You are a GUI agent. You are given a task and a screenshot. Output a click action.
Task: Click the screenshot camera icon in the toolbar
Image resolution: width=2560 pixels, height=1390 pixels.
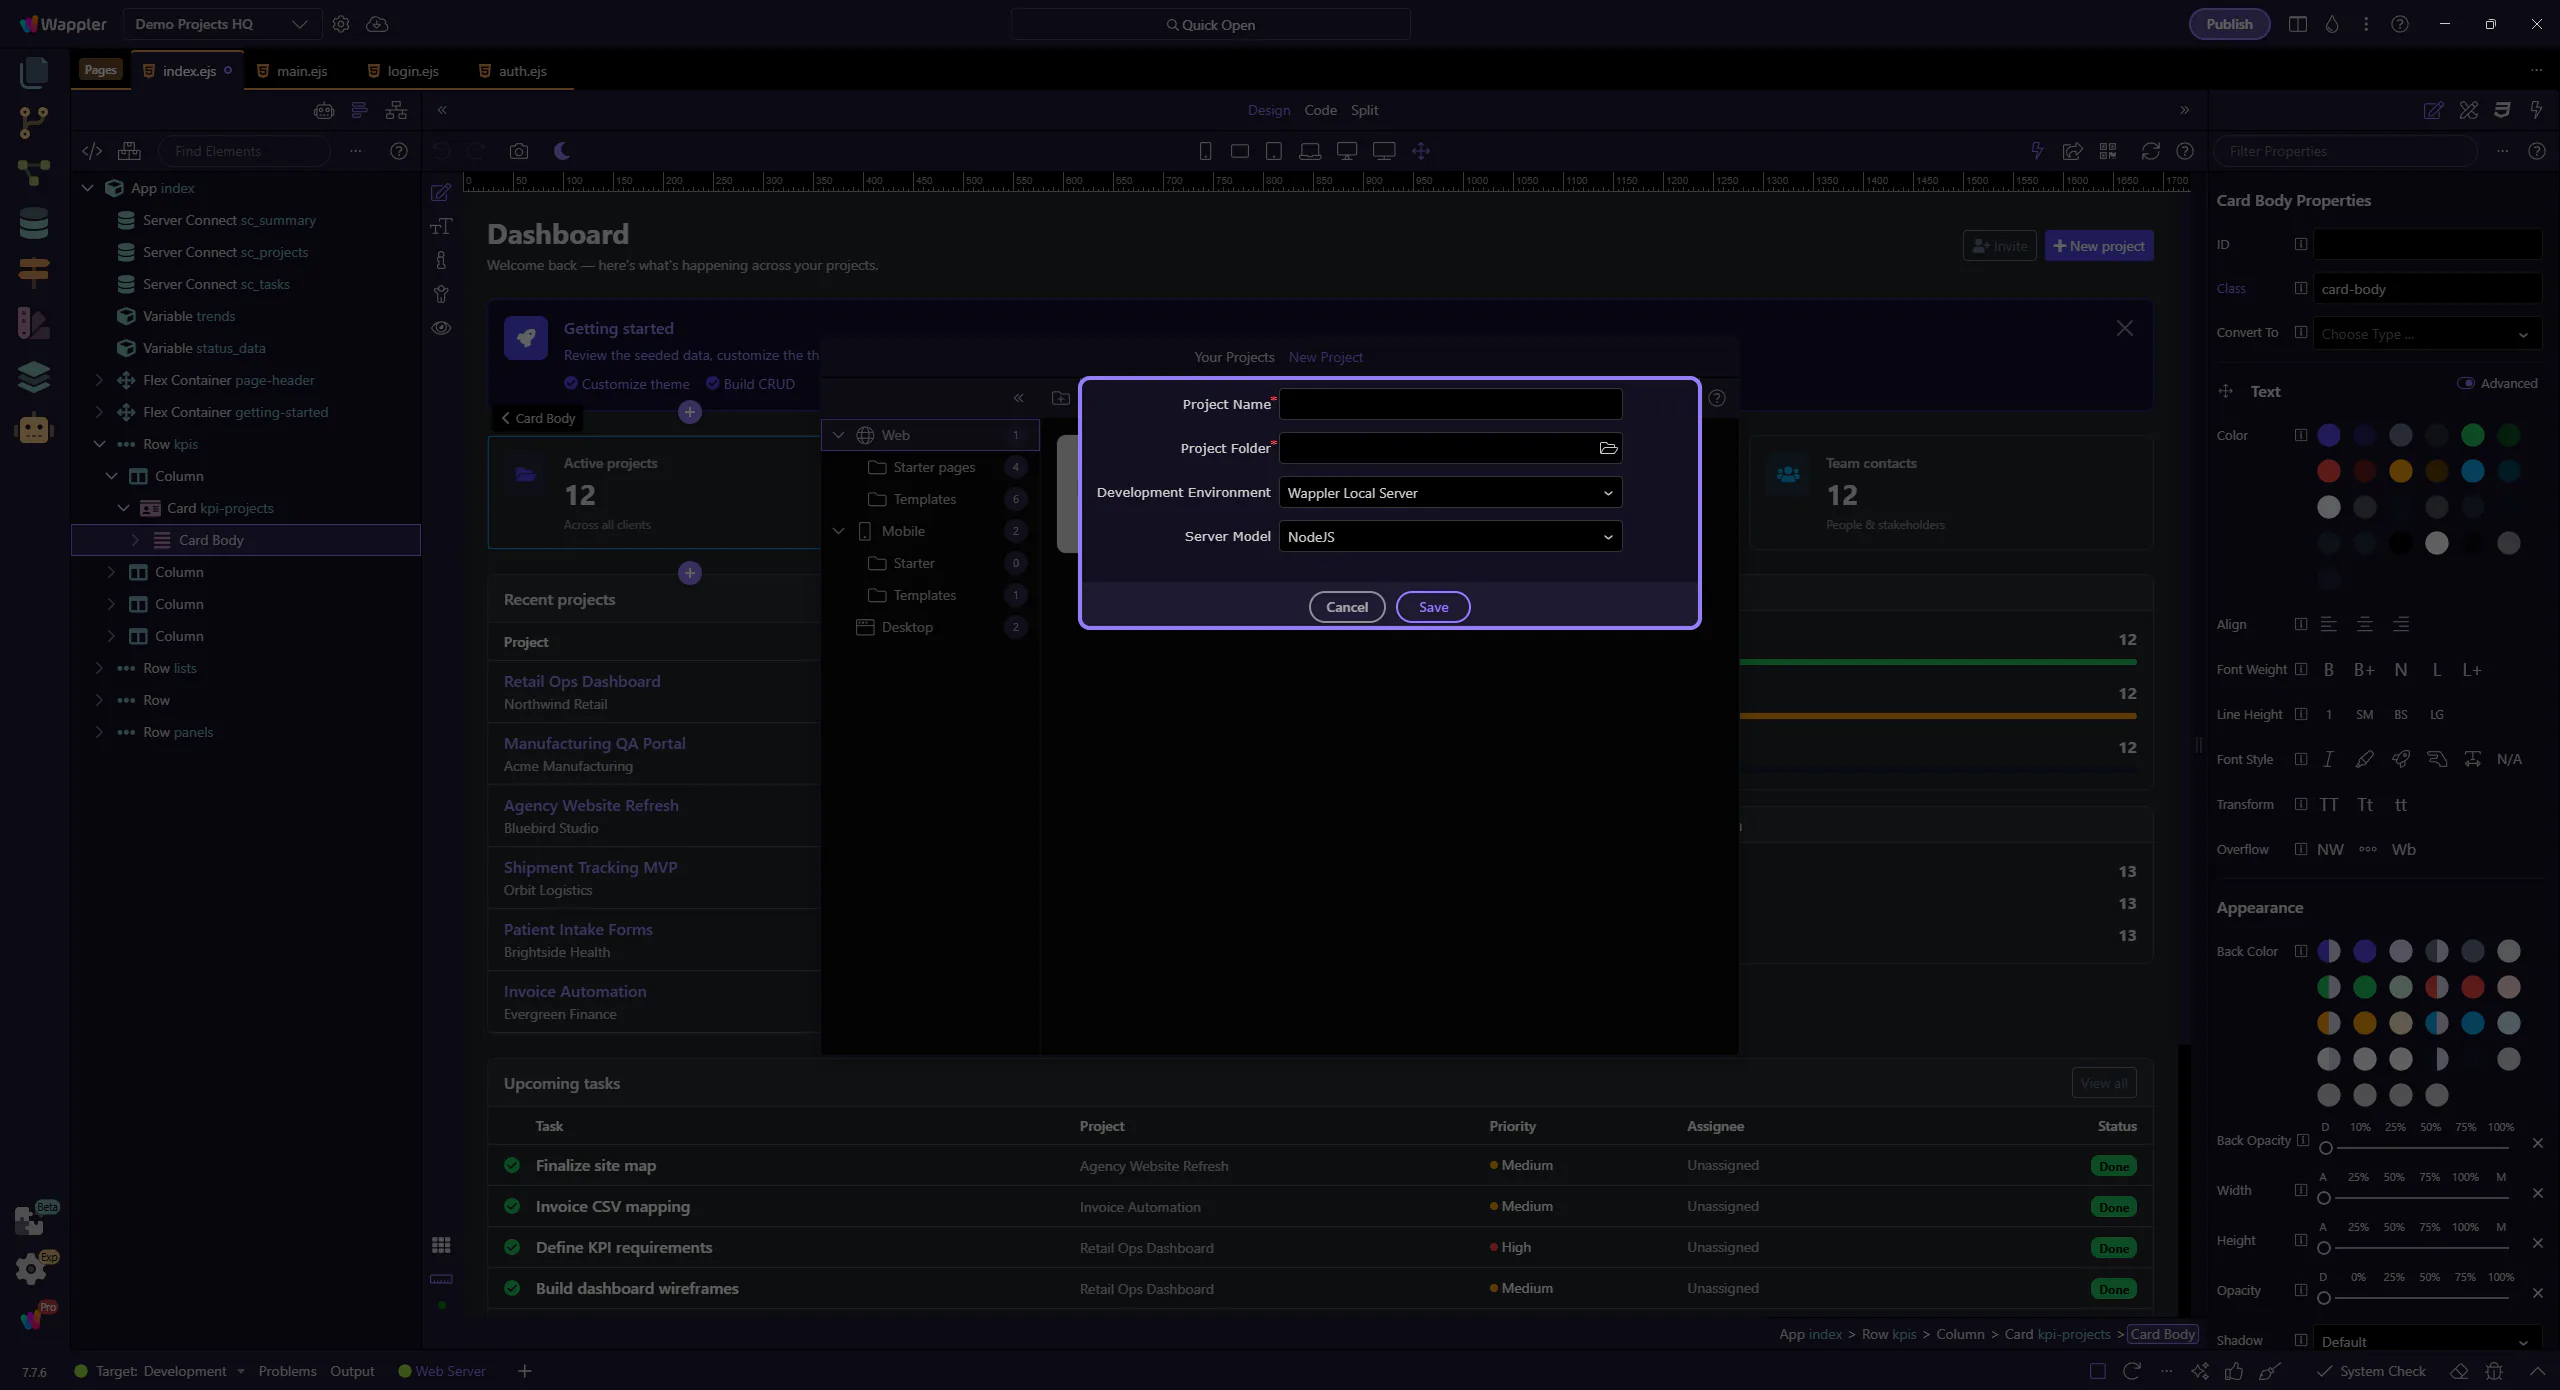518,151
